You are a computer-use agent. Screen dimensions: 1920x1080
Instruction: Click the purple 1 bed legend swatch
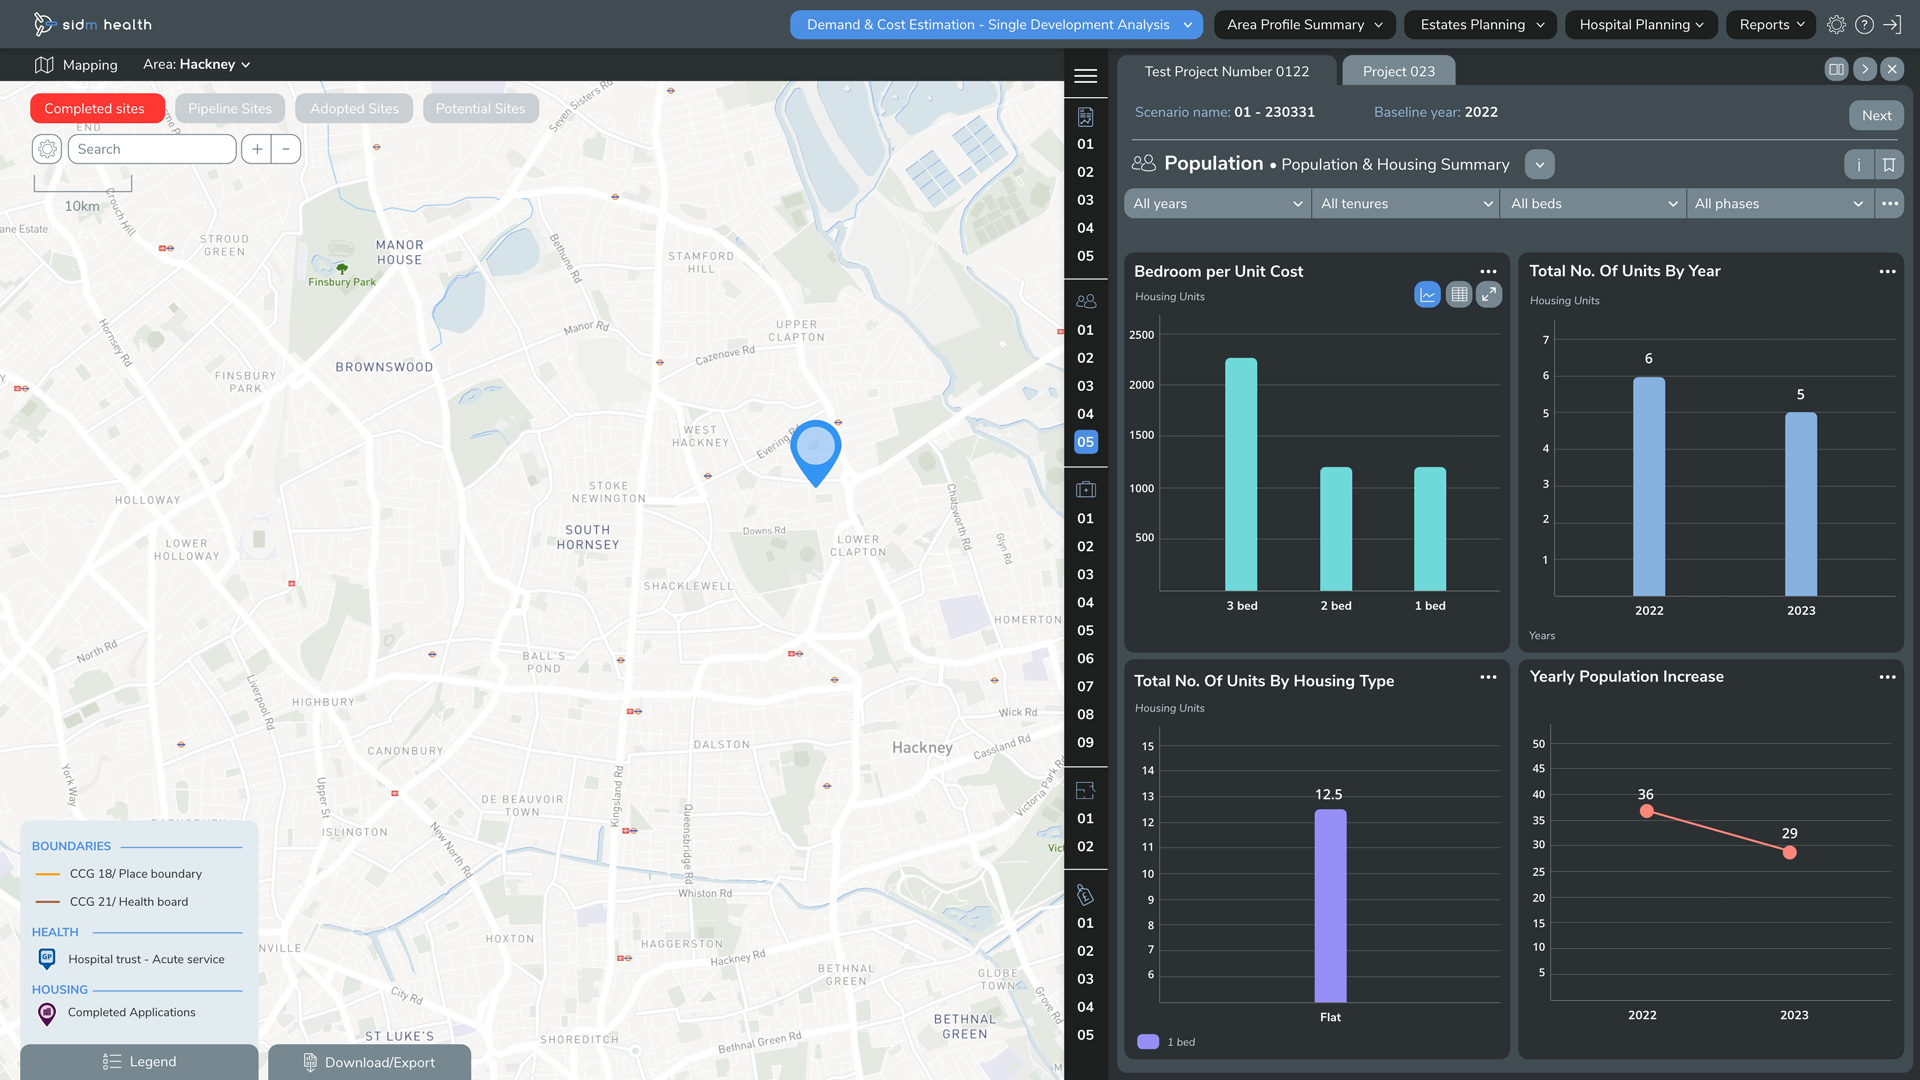coord(1148,1042)
